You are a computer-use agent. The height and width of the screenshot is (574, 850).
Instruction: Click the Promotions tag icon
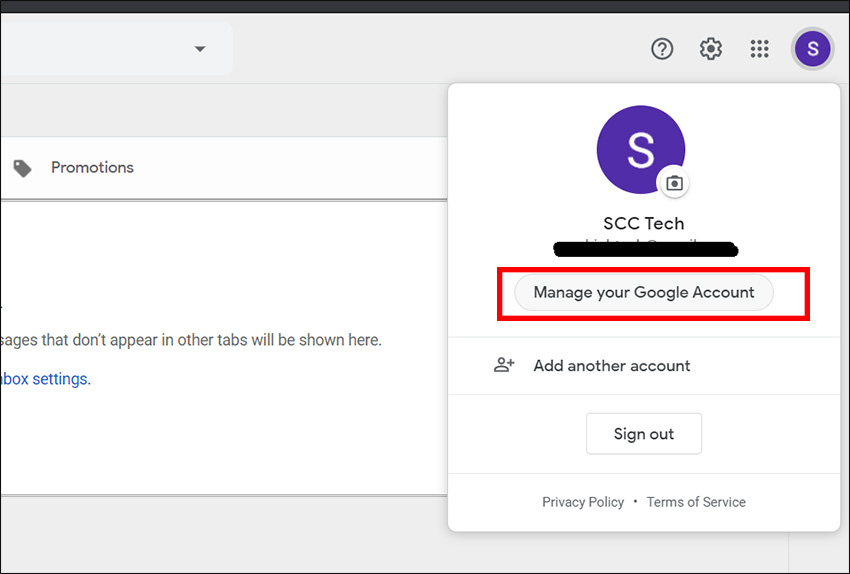pyautogui.click(x=22, y=168)
